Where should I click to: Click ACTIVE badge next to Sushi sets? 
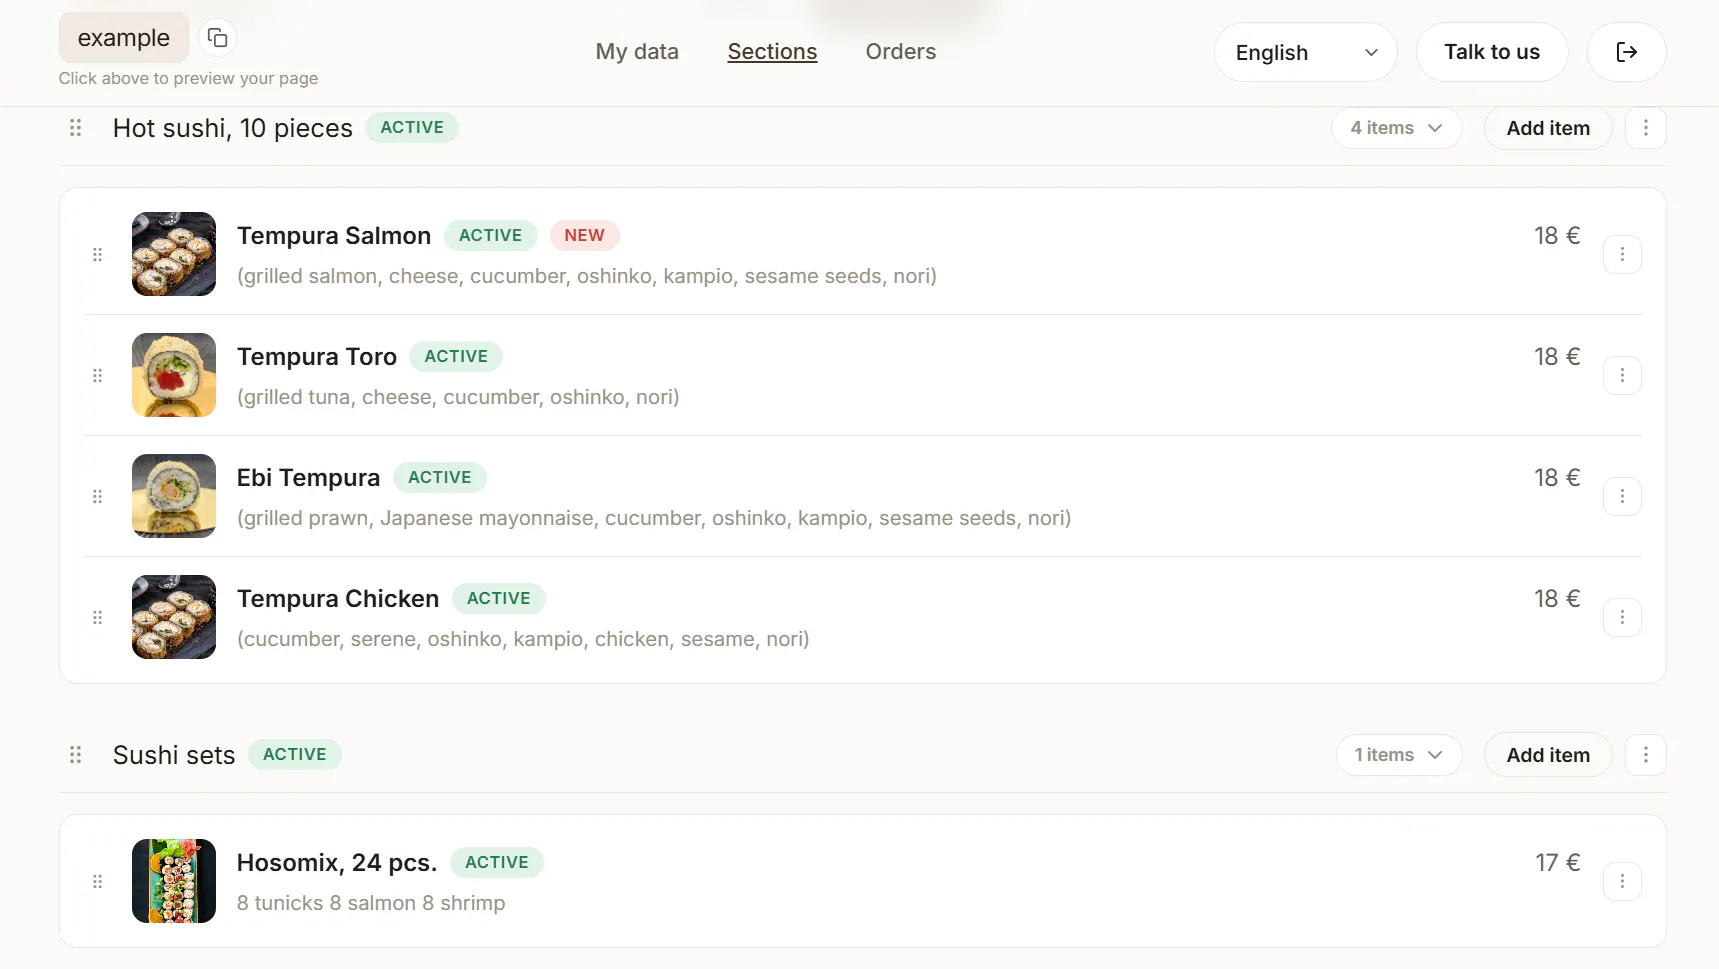pos(295,755)
